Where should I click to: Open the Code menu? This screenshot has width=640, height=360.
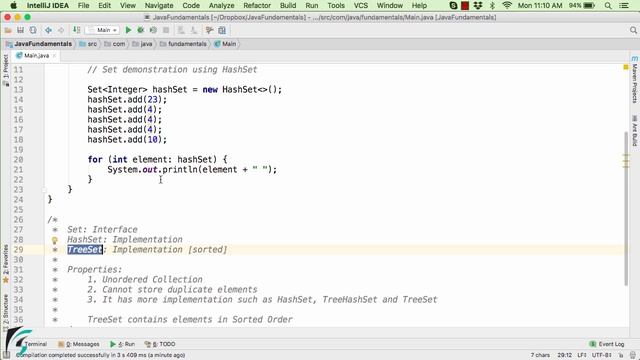(191, 5)
